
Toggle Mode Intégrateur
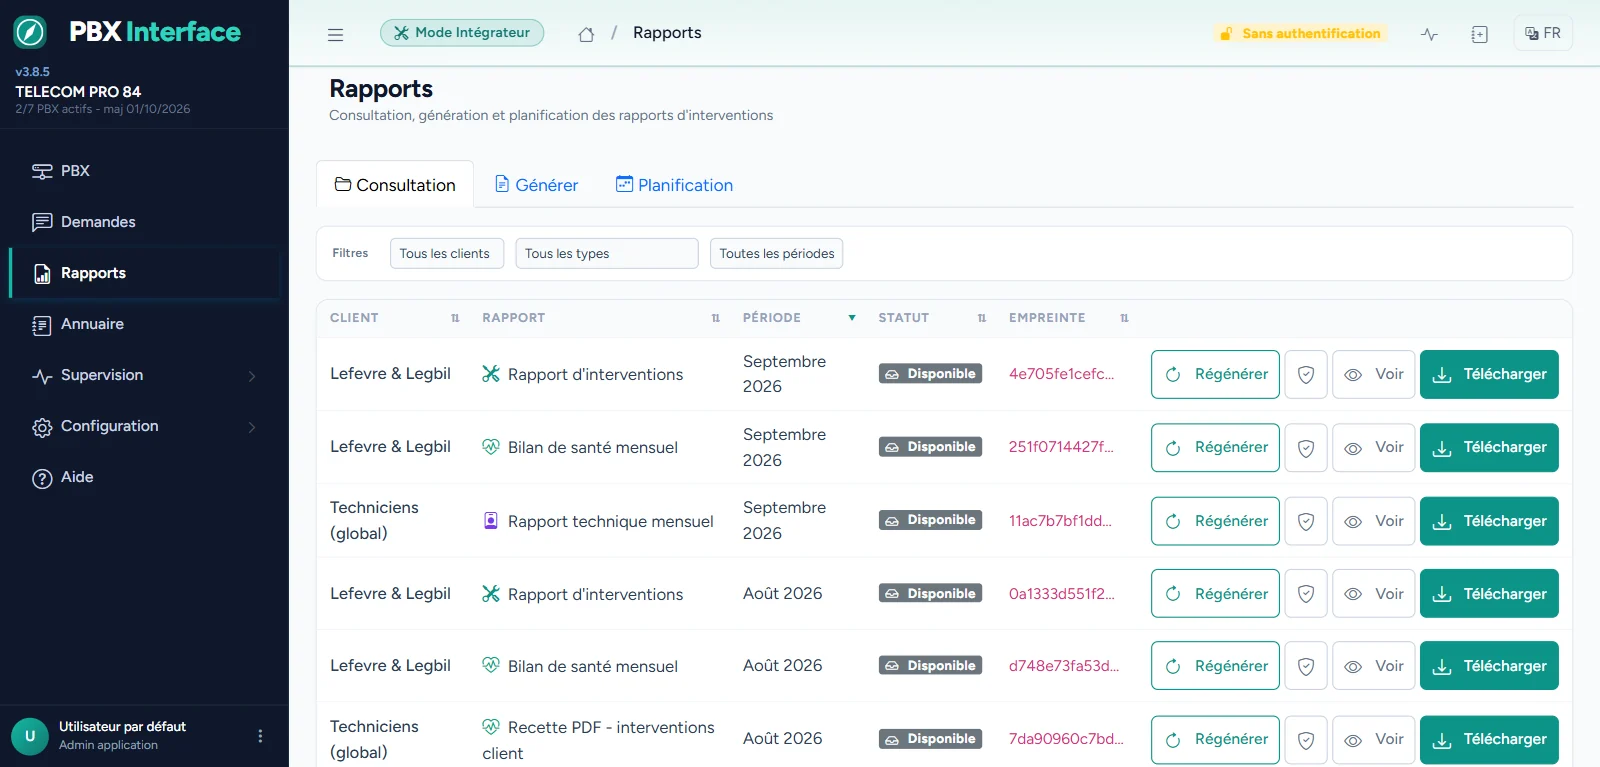tap(462, 33)
